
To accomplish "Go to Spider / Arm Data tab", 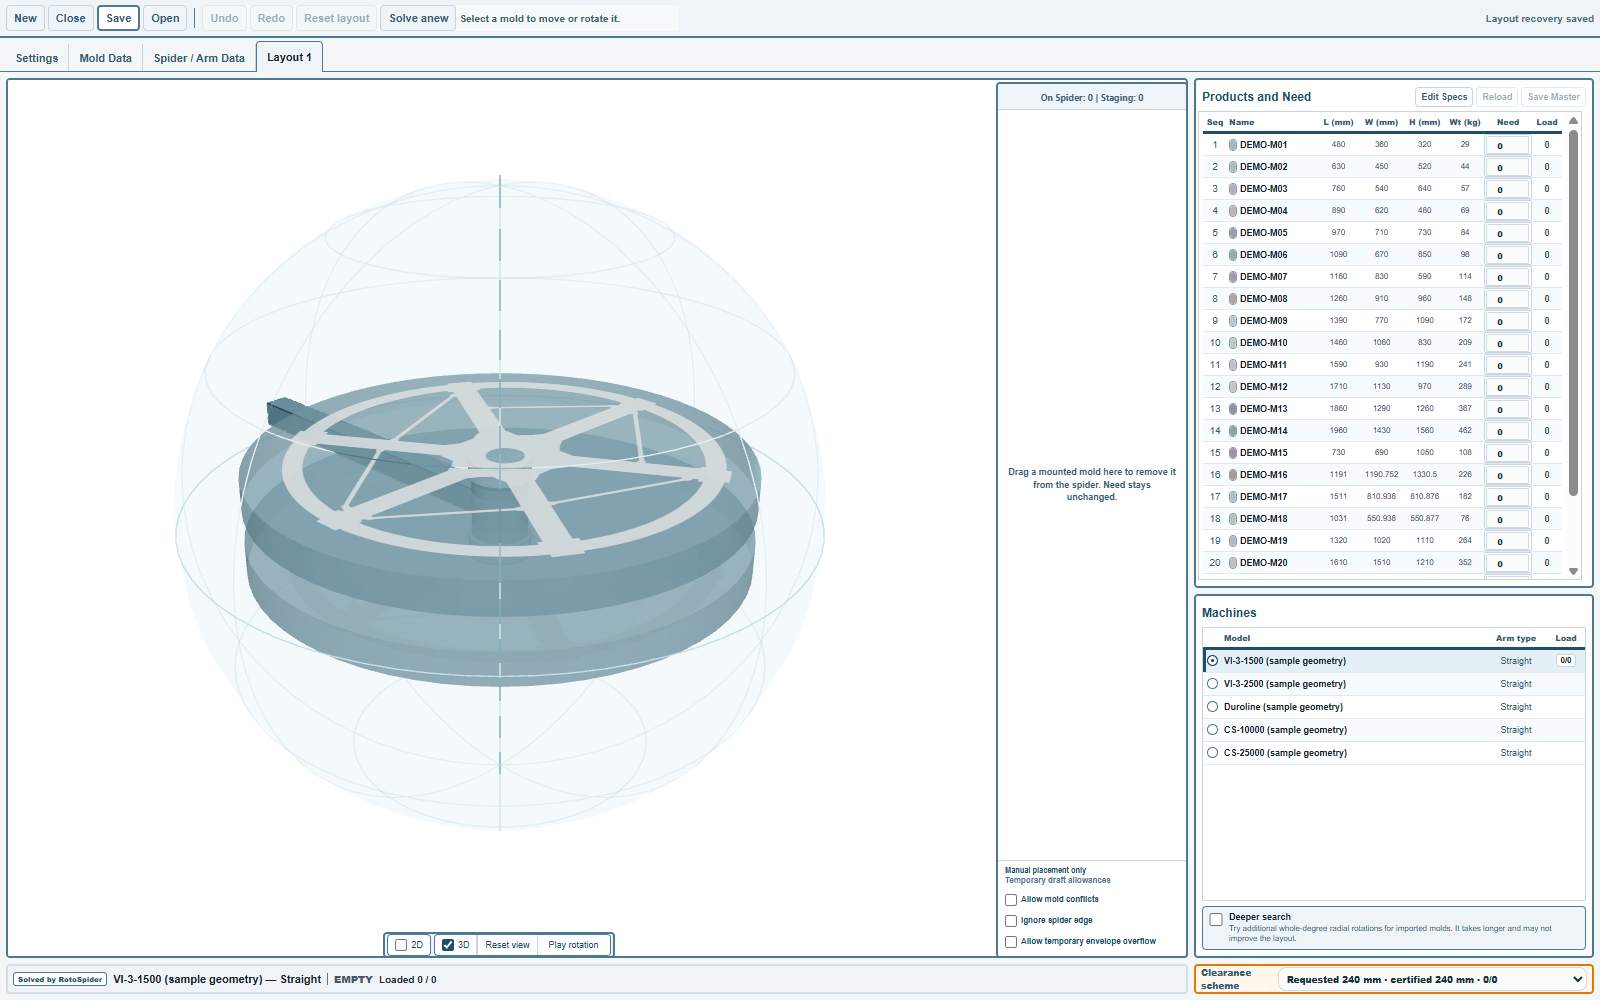I will click(199, 58).
